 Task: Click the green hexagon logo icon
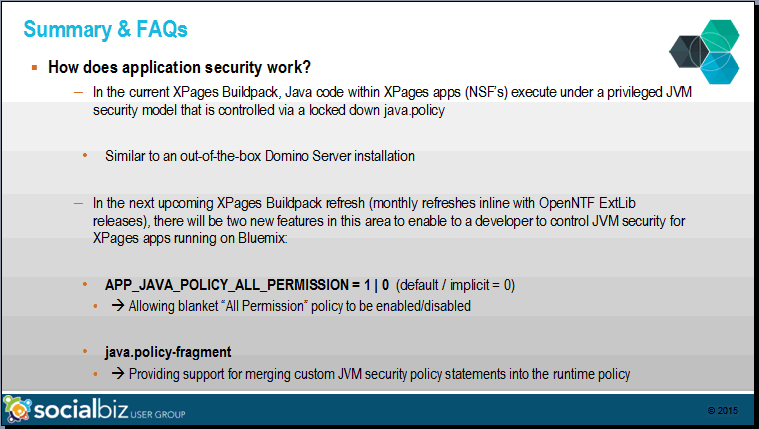coord(720,36)
